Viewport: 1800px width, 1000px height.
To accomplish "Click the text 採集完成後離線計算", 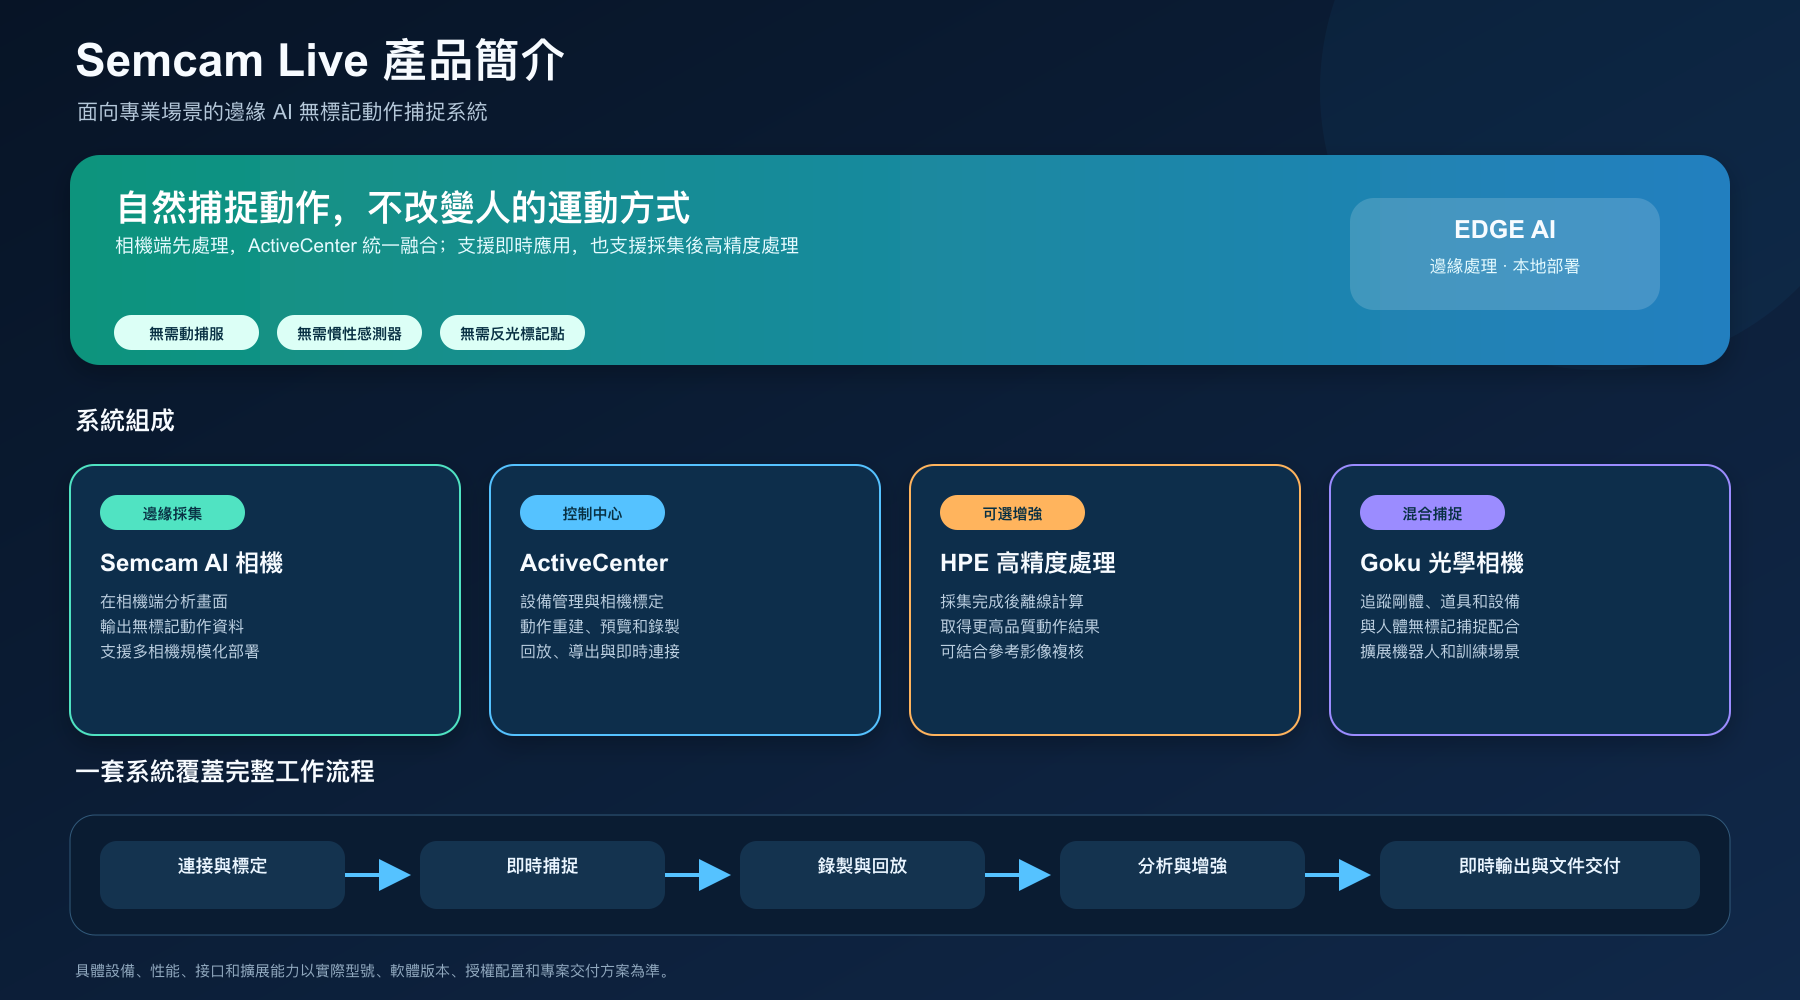I will click(1012, 601).
